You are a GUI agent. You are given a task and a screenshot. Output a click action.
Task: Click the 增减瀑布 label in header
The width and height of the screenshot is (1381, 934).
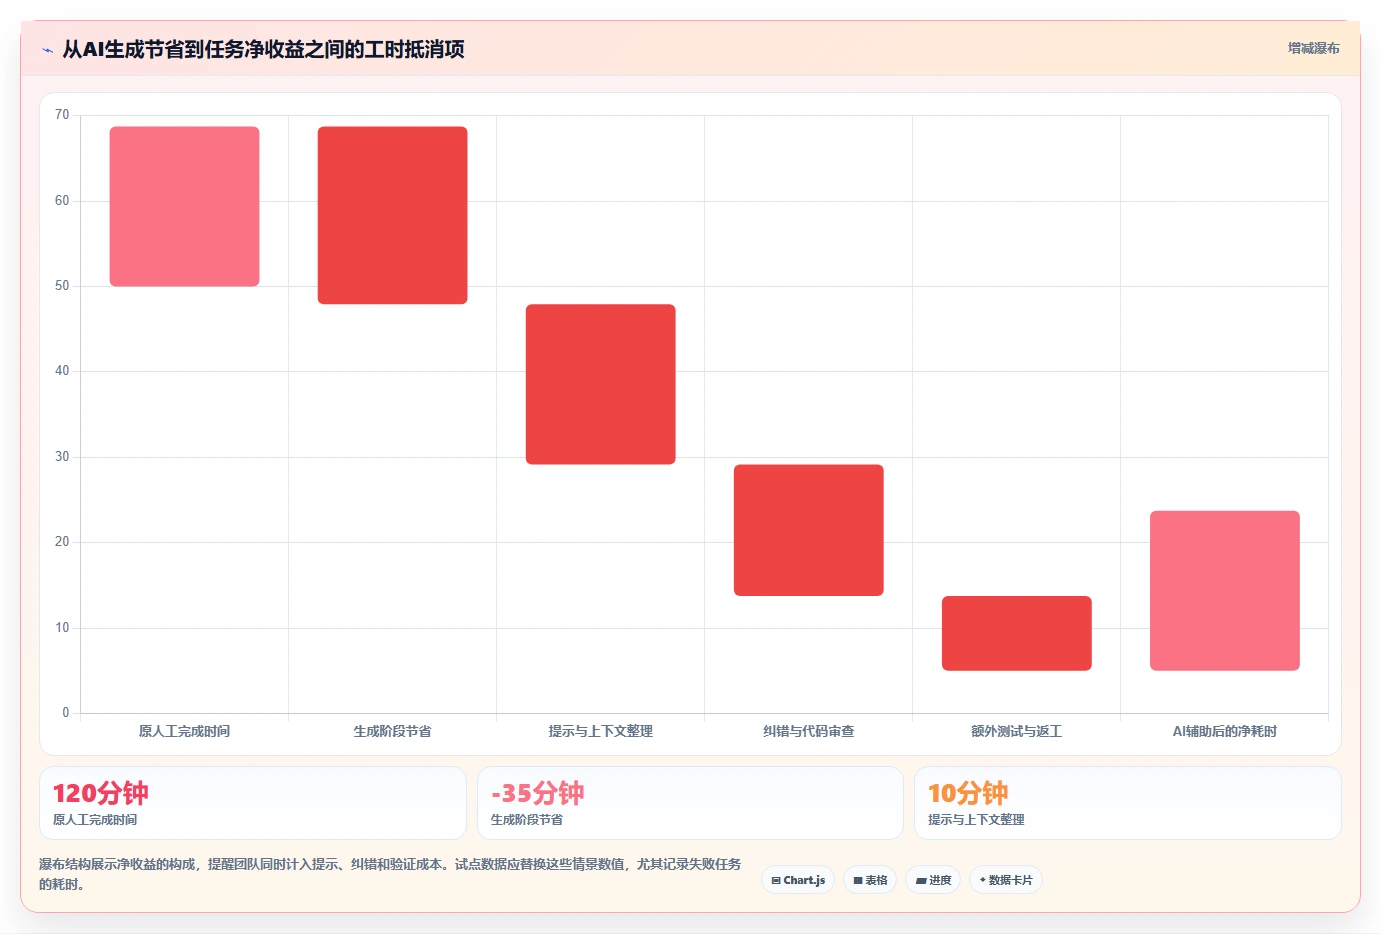pos(1314,48)
